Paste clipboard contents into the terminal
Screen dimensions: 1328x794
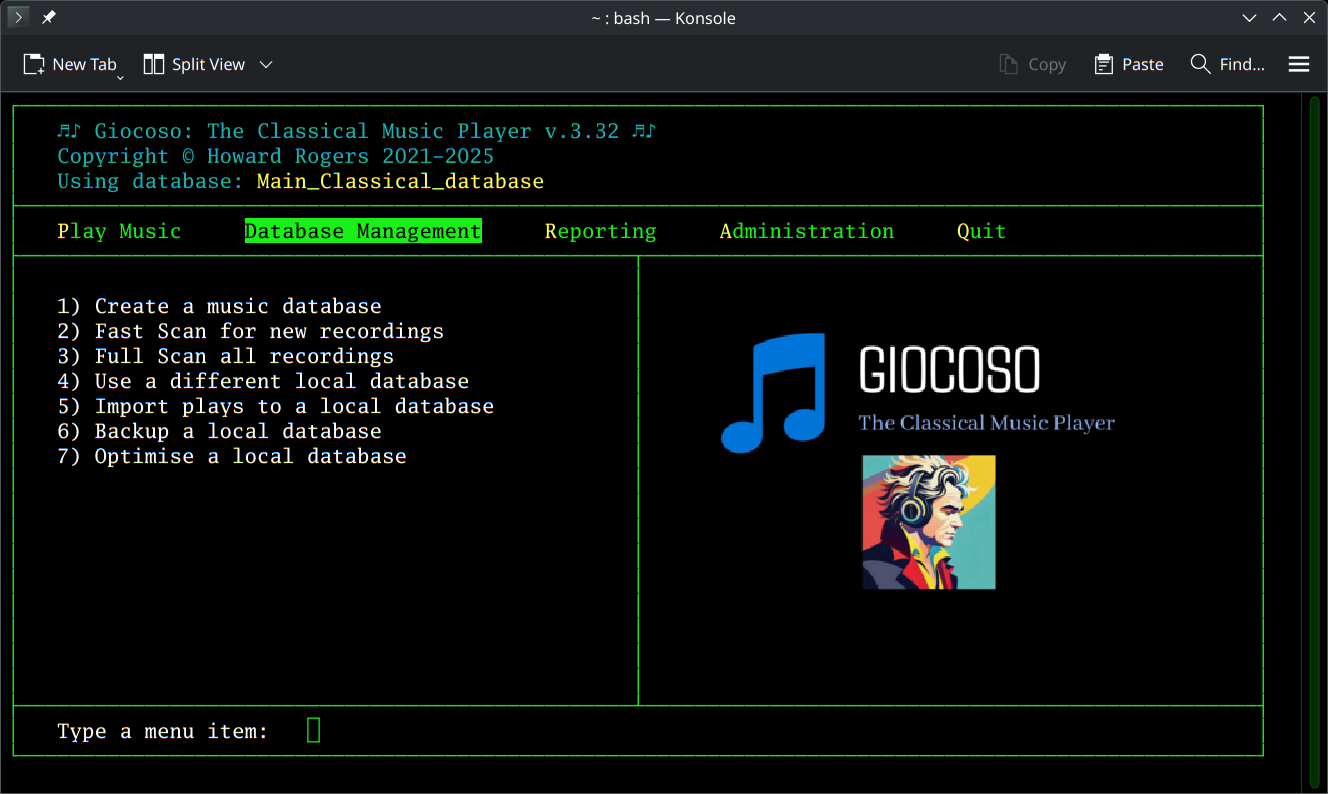(x=1128, y=64)
